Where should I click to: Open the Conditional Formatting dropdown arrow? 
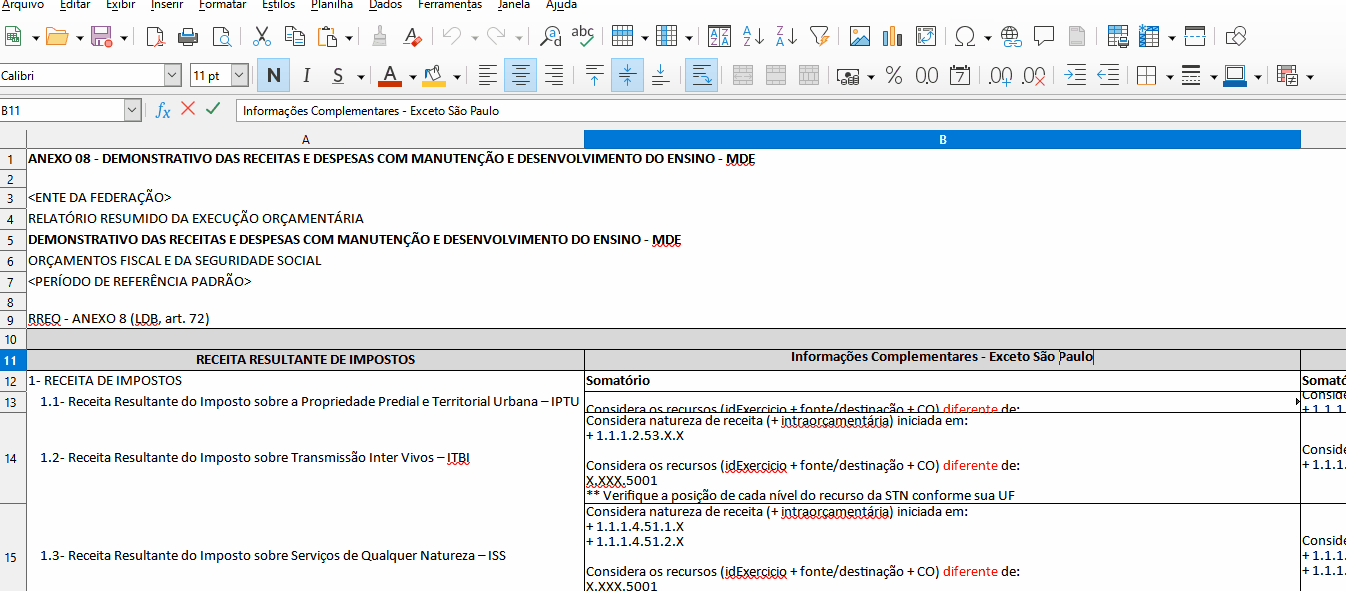(x=1309, y=77)
